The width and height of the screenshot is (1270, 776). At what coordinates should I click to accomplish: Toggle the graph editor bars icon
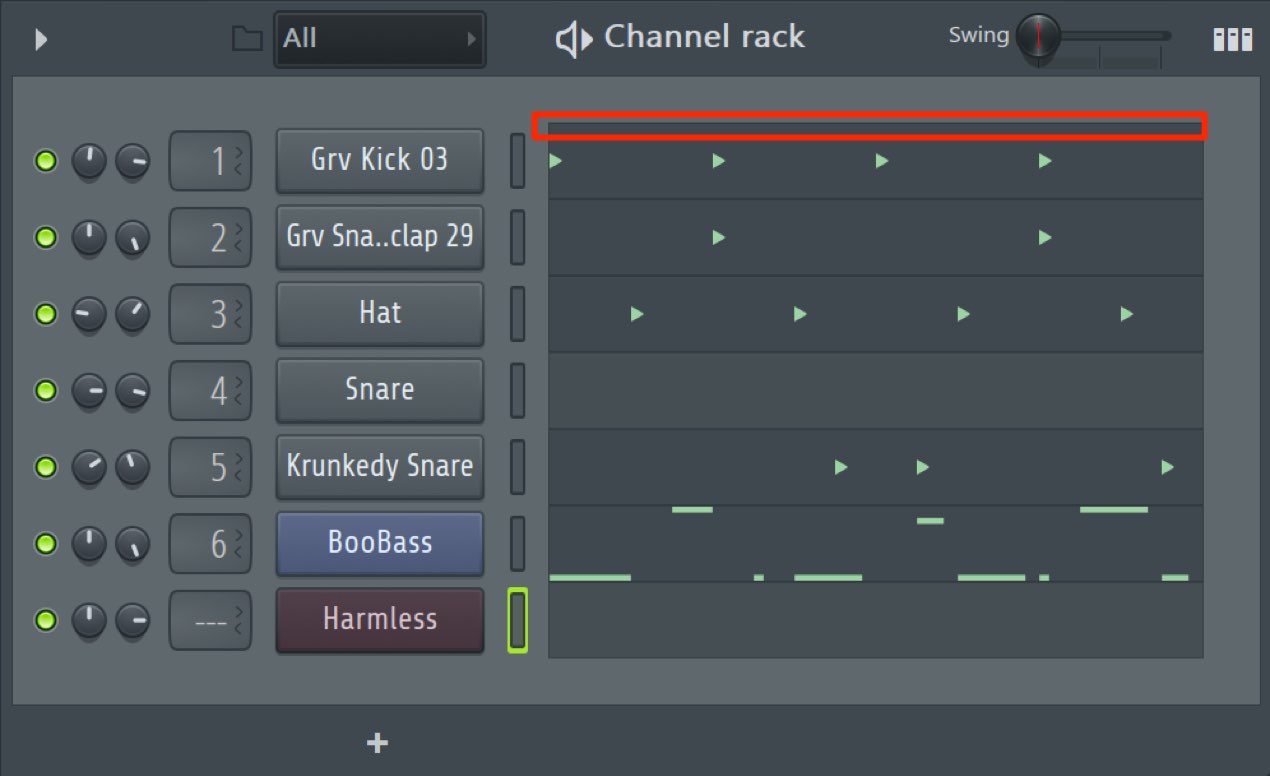point(1232,39)
